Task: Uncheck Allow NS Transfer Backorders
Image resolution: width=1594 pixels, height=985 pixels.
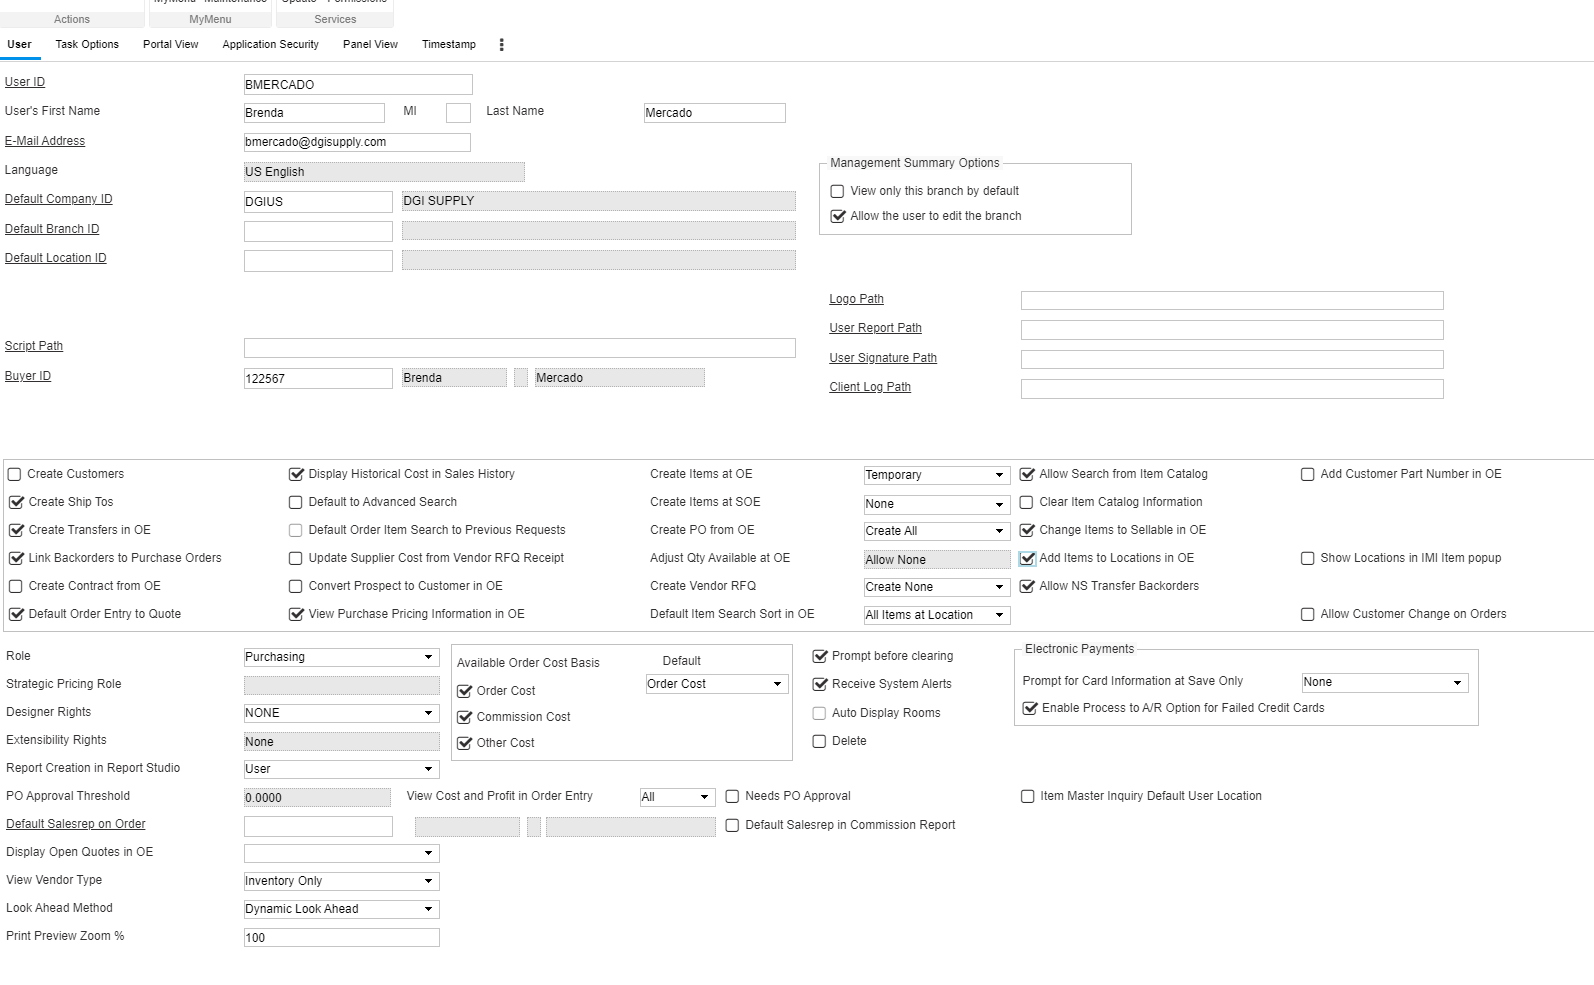Action: pos(1027,587)
